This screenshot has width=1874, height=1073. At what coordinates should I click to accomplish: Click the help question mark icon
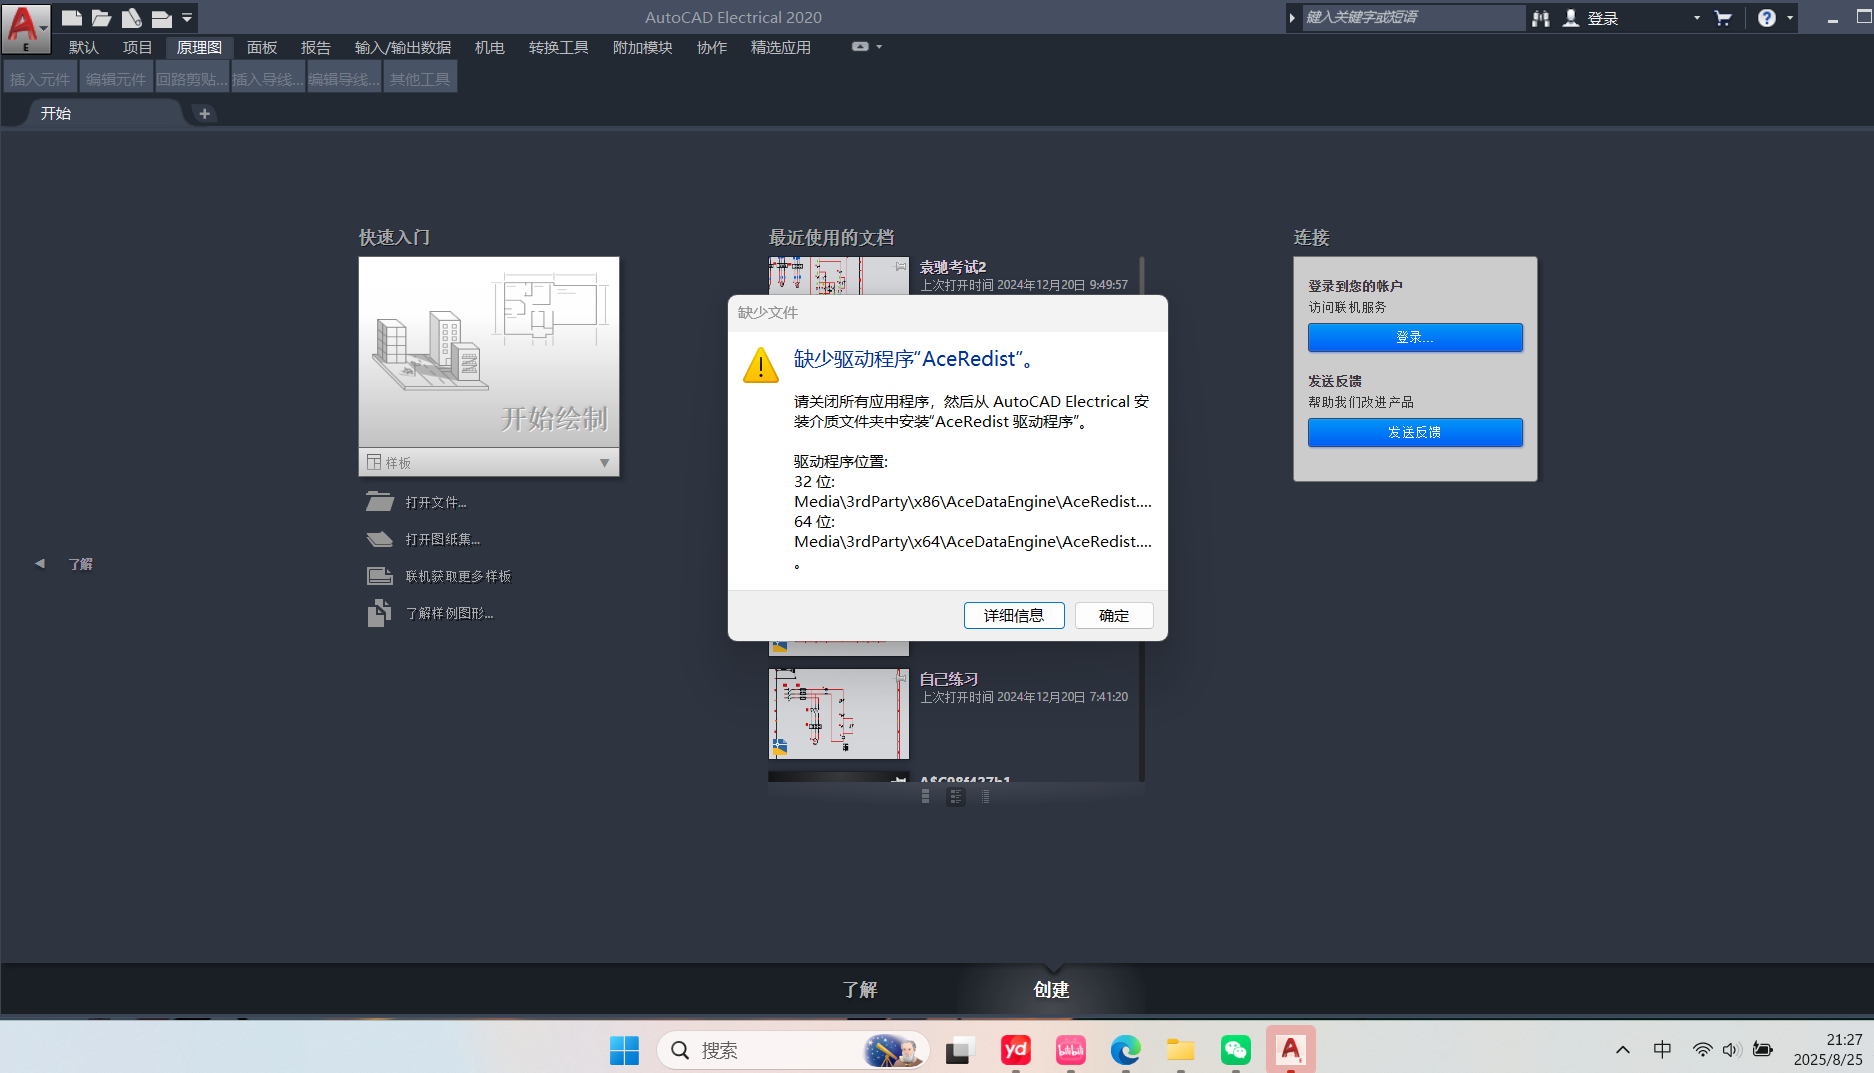tap(1767, 18)
